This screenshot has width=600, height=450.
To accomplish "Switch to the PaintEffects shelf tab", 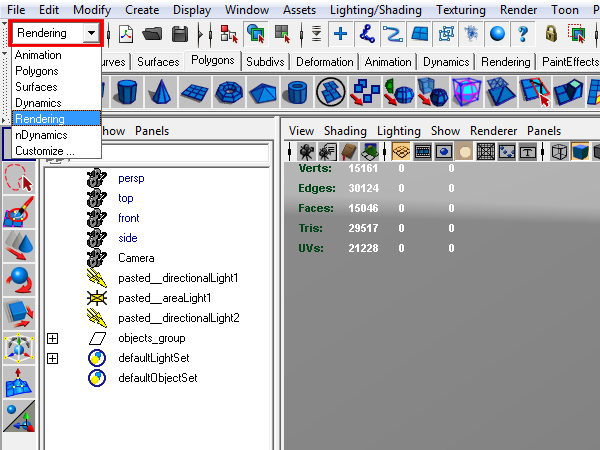I will [569, 62].
